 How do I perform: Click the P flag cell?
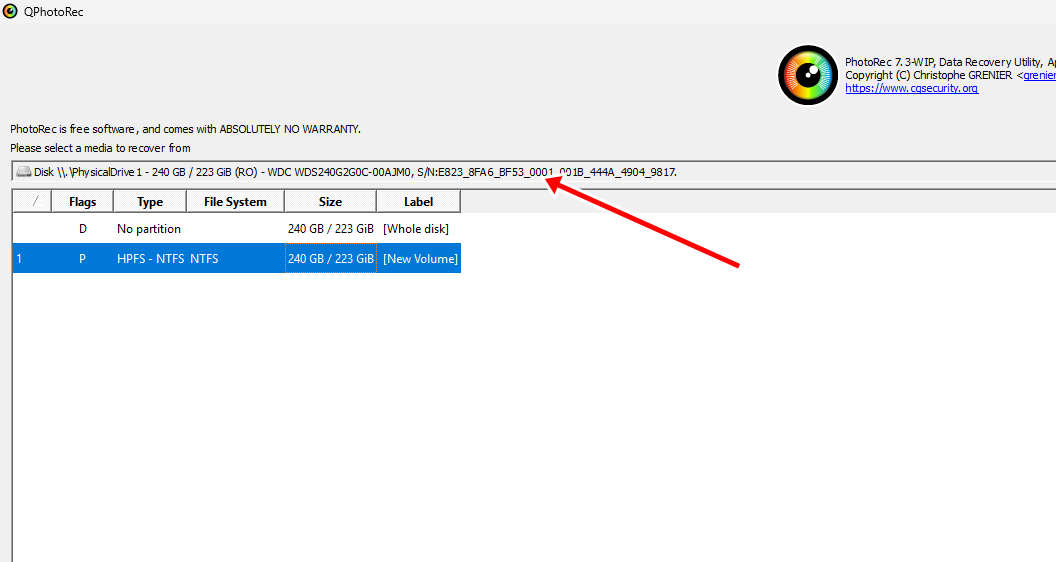coord(82,259)
